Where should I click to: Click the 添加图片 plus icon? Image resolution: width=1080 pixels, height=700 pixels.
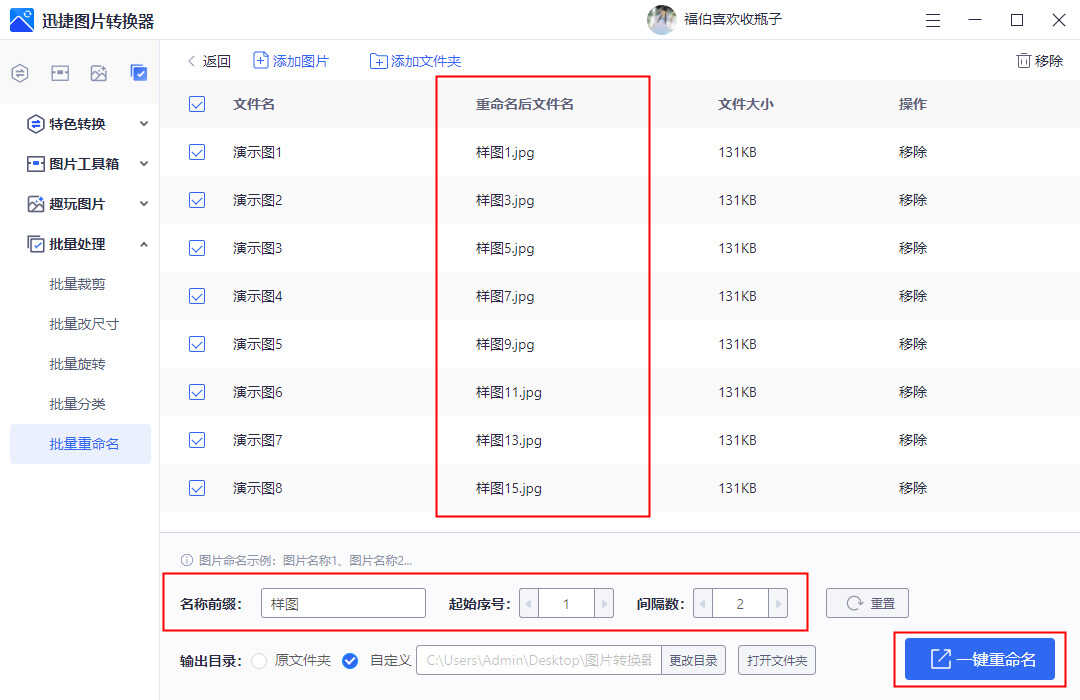pyautogui.click(x=260, y=61)
